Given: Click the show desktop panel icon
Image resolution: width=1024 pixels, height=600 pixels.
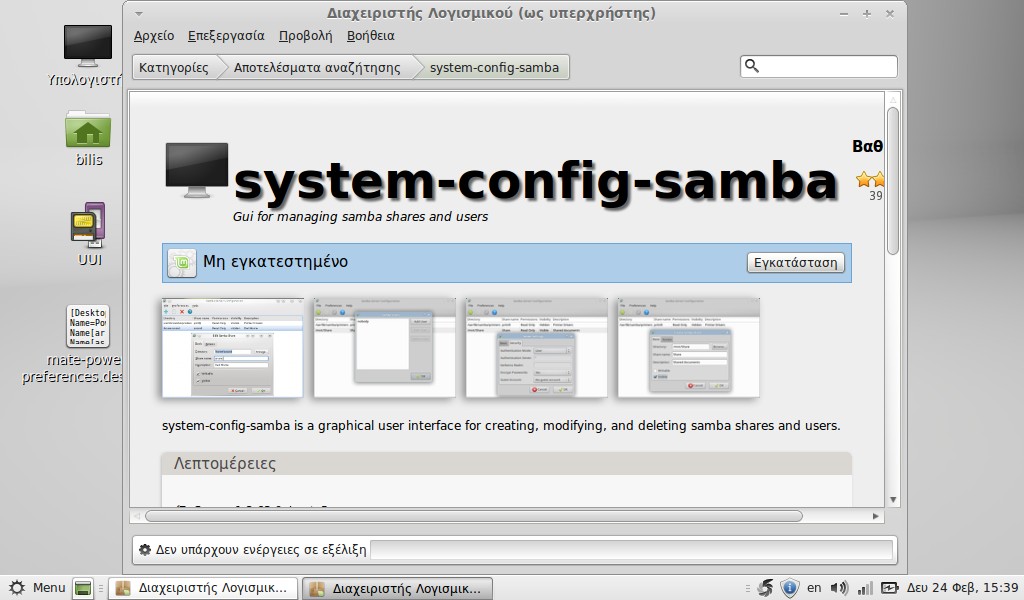Looking at the screenshot, I should 83,588.
